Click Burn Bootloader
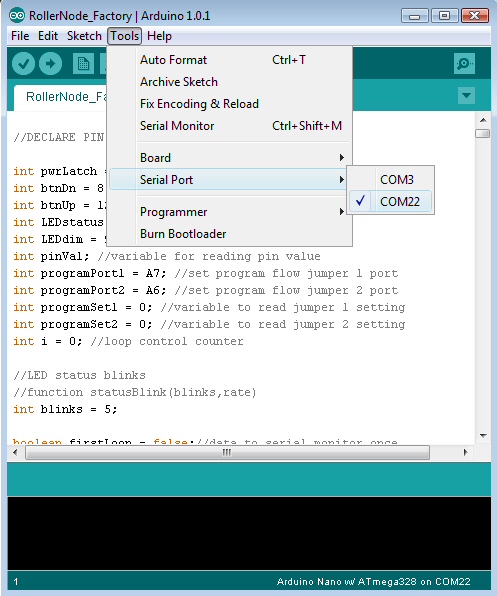 pyautogui.click(x=230, y=234)
